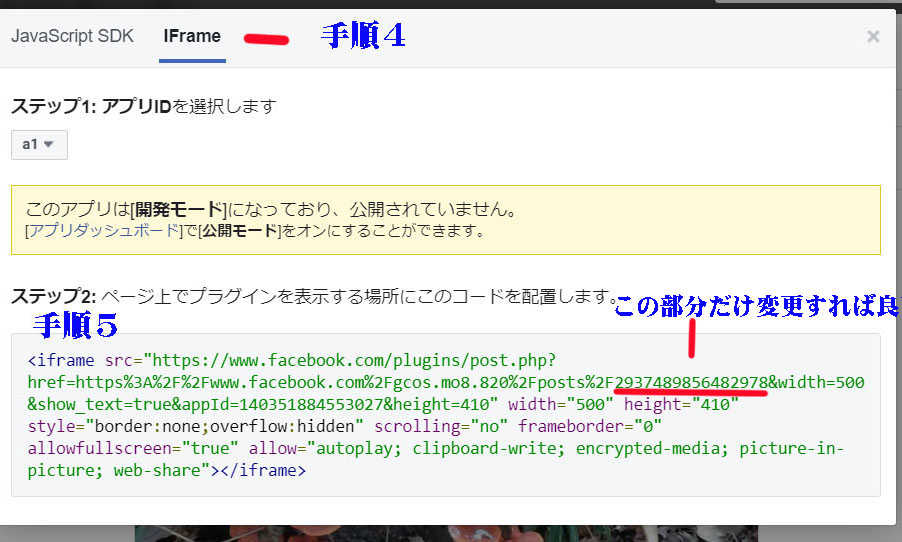
Task: Click the blue 手順４ annotation
Action: [x=362, y=36]
